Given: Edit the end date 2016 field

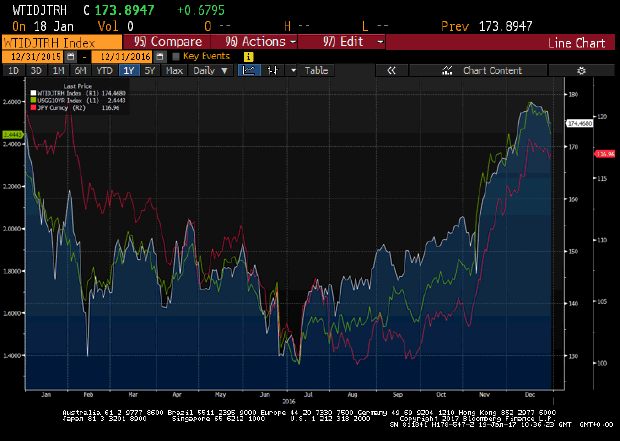Looking at the screenshot, I should [x=122, y=56].
